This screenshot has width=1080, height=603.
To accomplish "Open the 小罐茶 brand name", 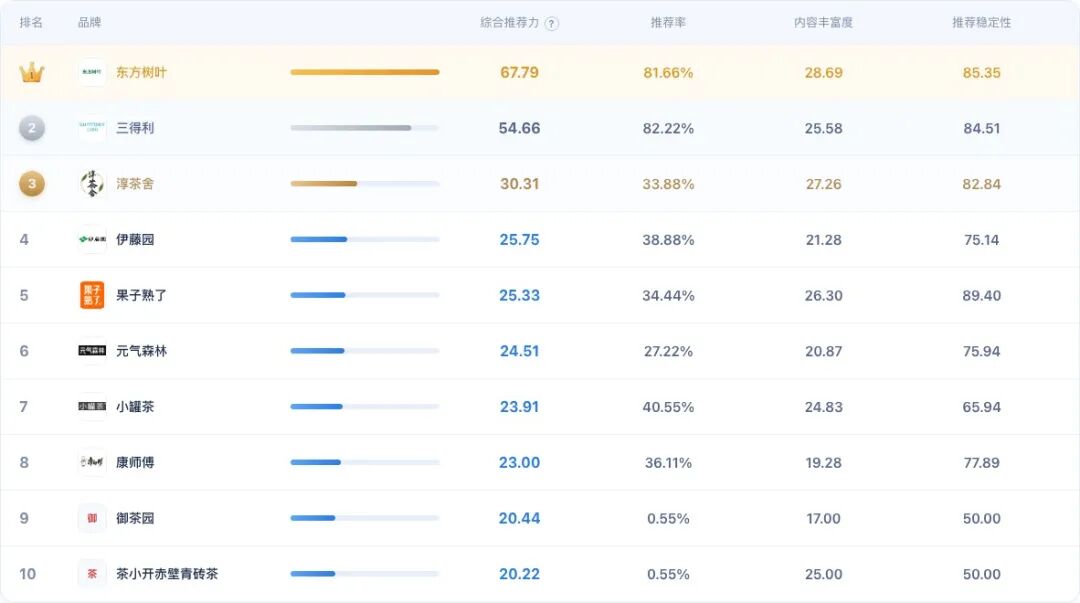I will (x=135, y=407).
